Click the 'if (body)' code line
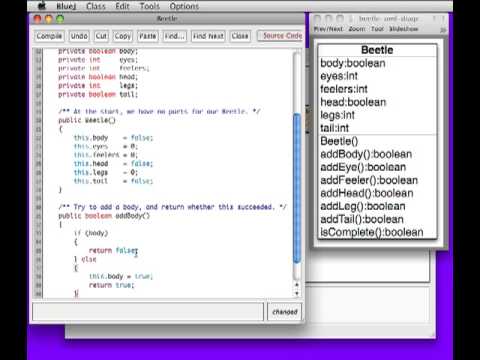Viewport: 480px width, 360px height. [91, 233]
